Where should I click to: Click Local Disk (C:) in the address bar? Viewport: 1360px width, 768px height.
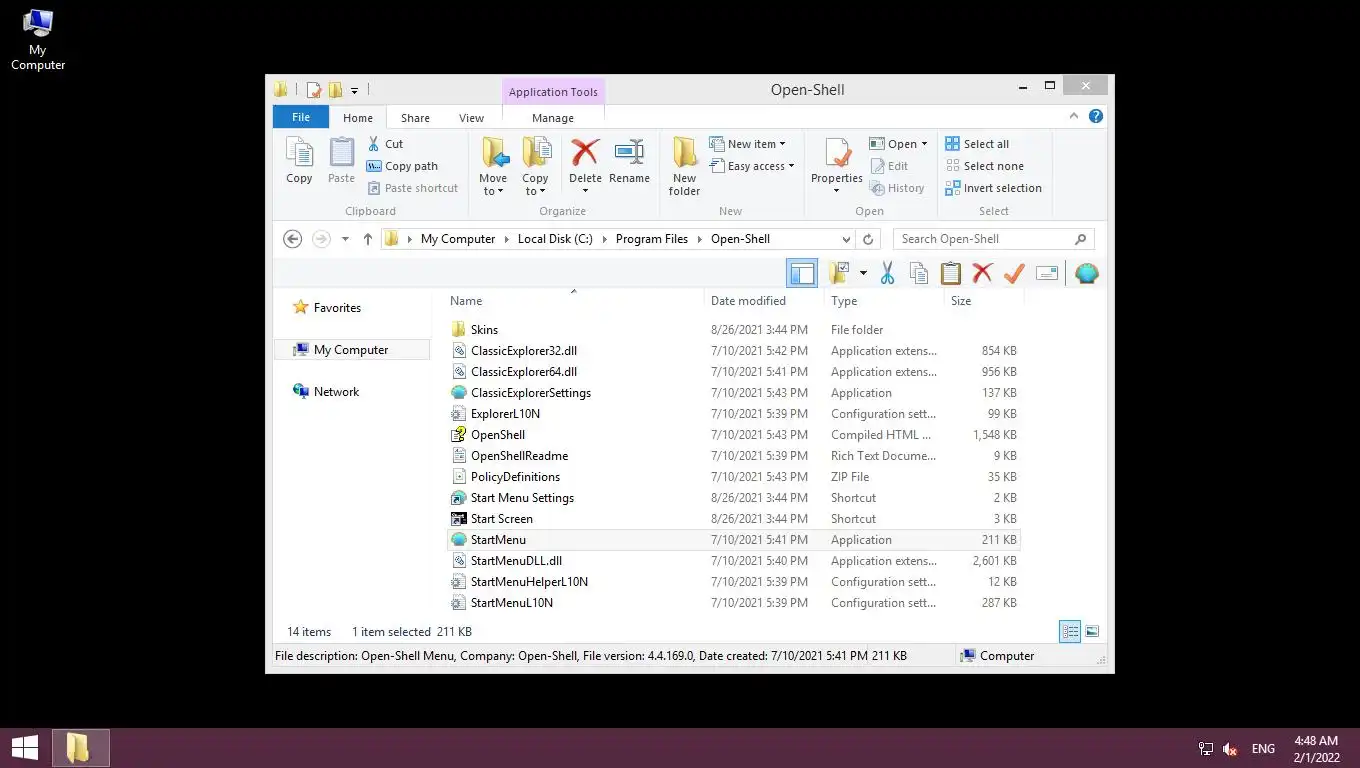pyautogui.click(x=555, y=239)
